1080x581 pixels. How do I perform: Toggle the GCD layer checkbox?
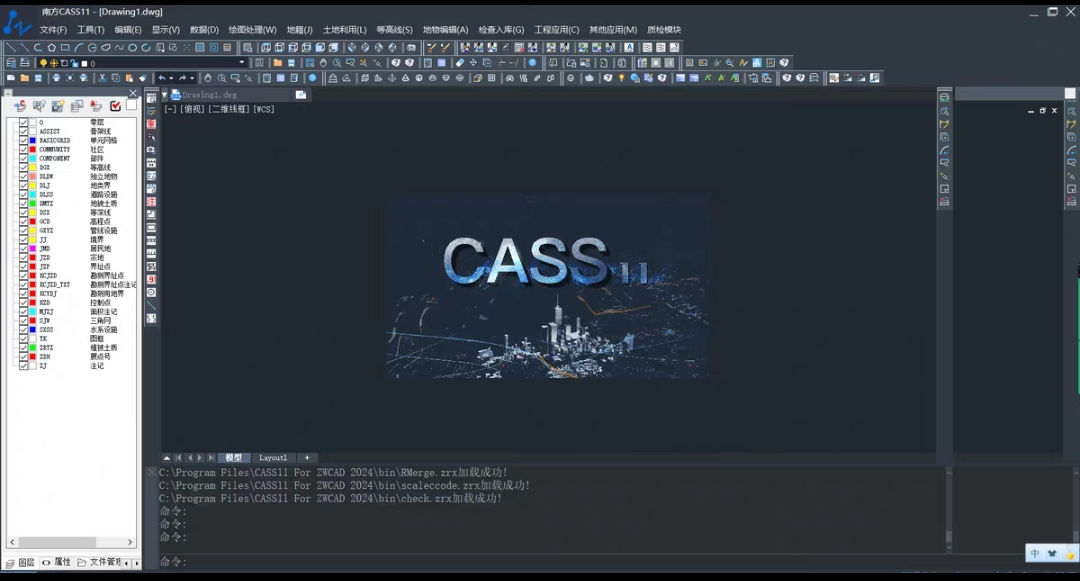click(23, 221)
